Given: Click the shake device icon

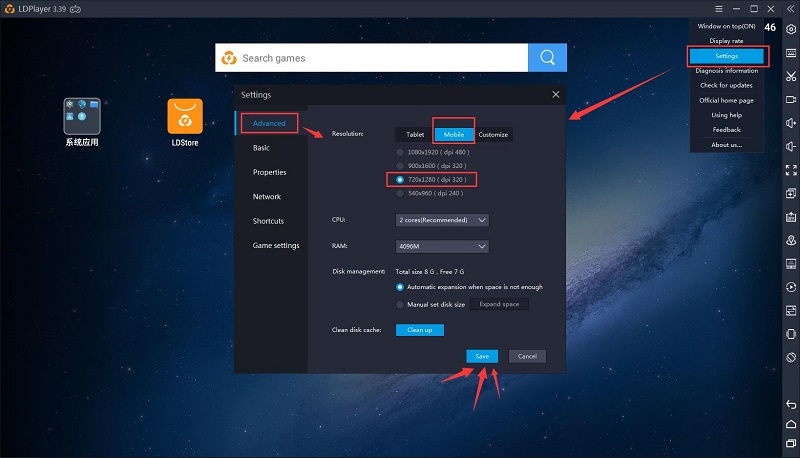Looking at the screenshot, I should click(791, 334).
